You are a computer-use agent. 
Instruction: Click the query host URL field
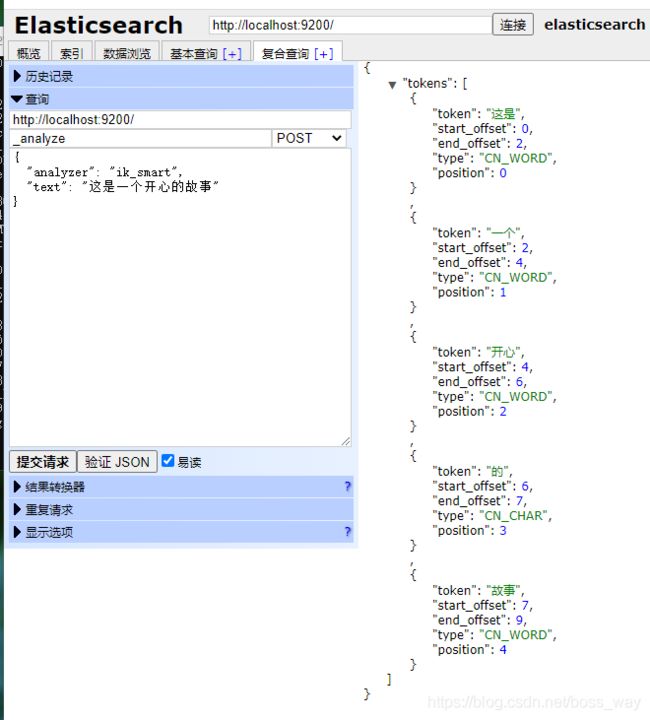click(180, 119)
